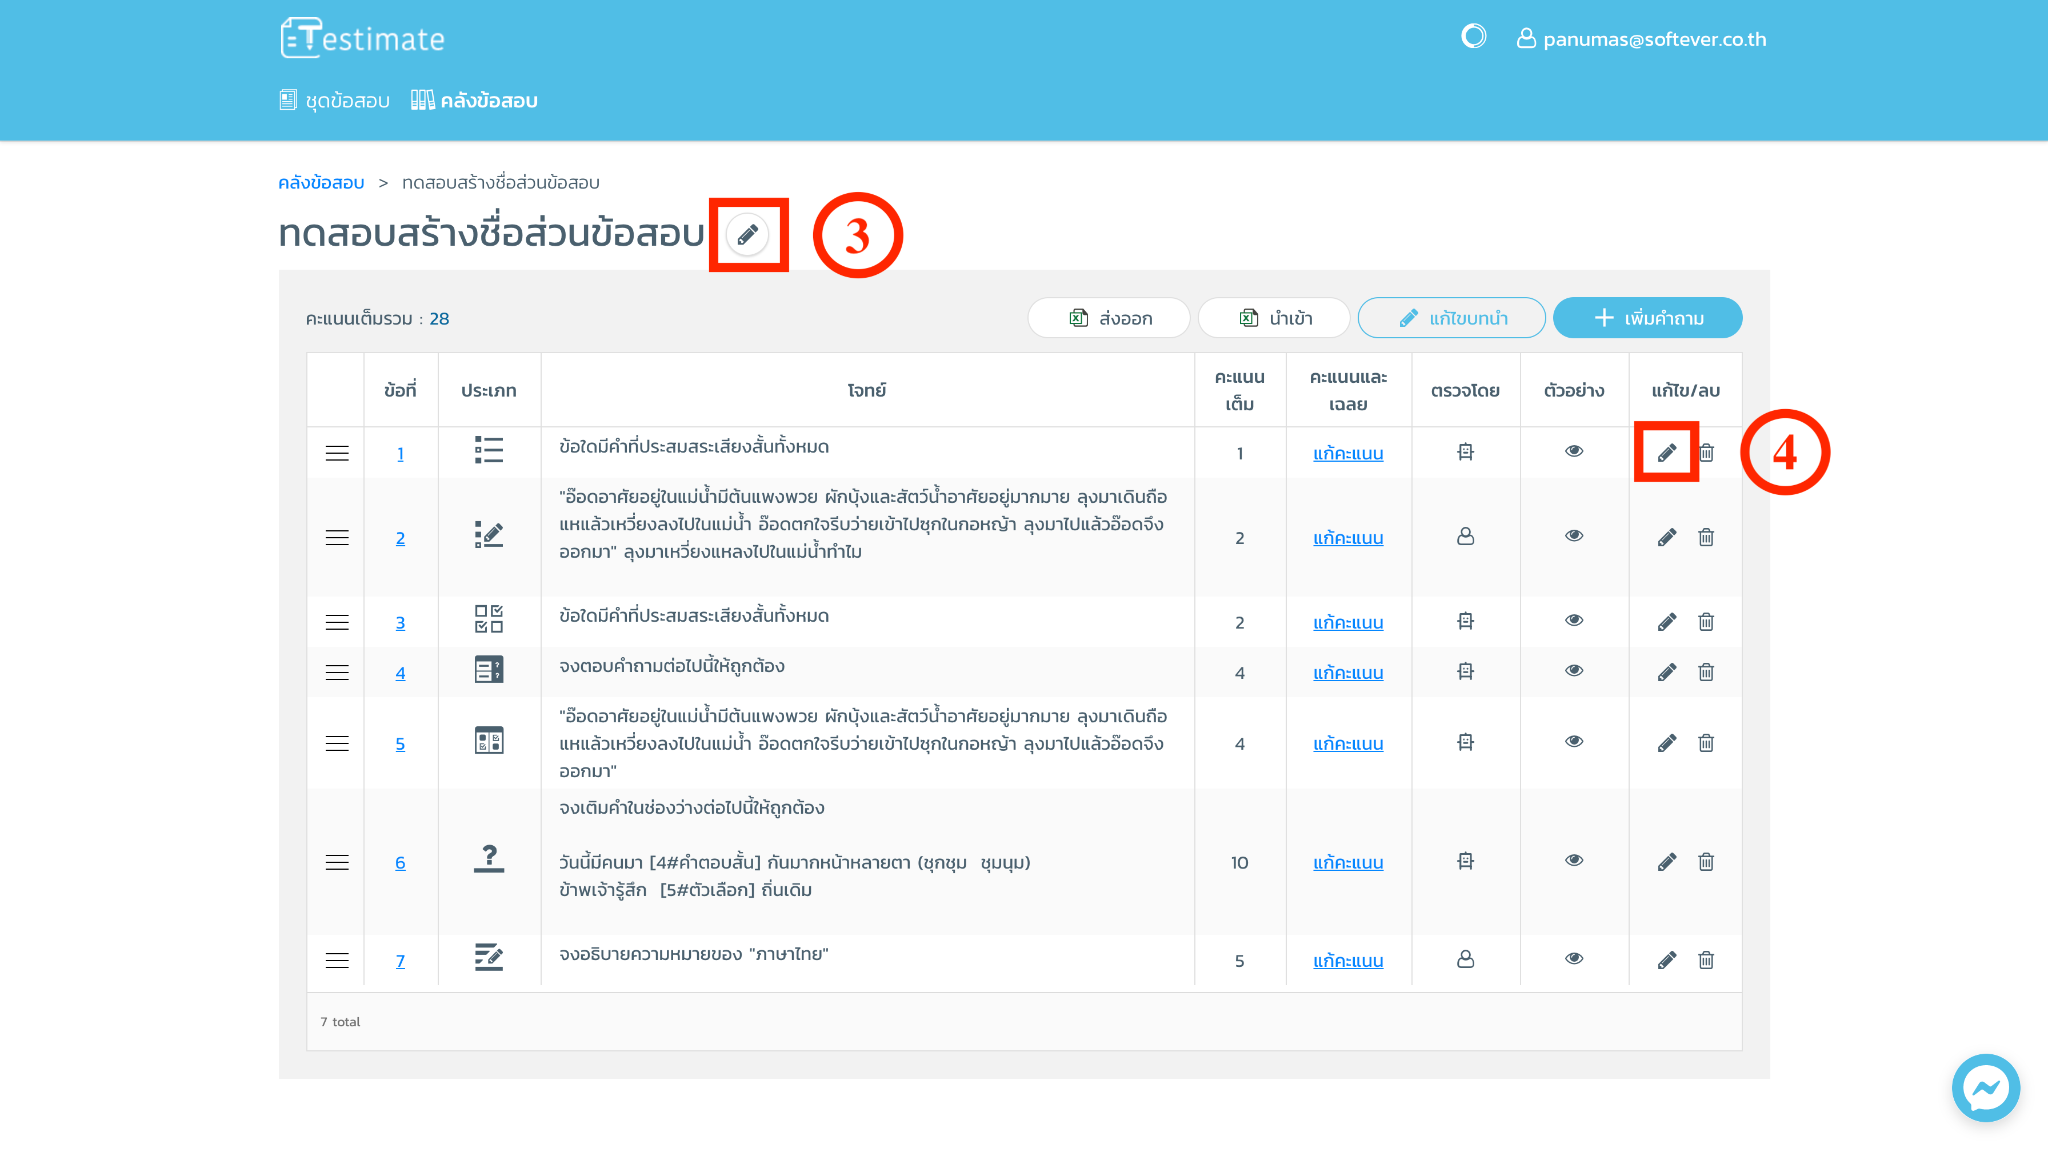This screenshot has width=2048, height=1150.
Task: Preview question 7 with eye icon
Action: (1574, 959)
